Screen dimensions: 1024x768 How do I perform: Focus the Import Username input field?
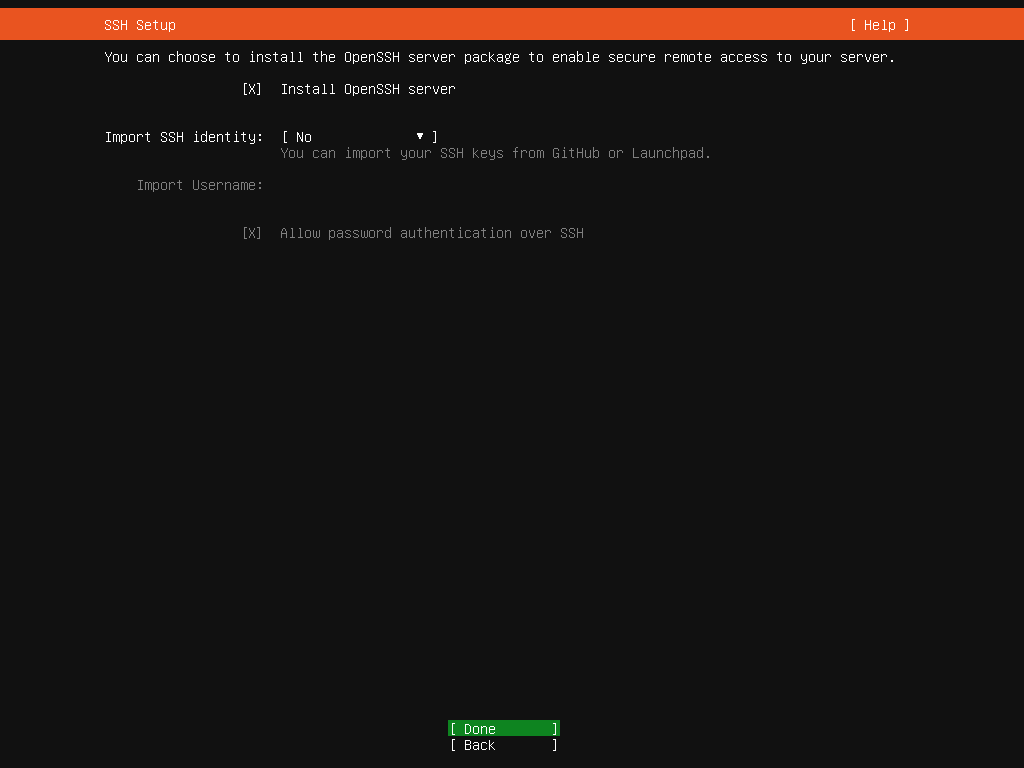[x=400, y=185]
